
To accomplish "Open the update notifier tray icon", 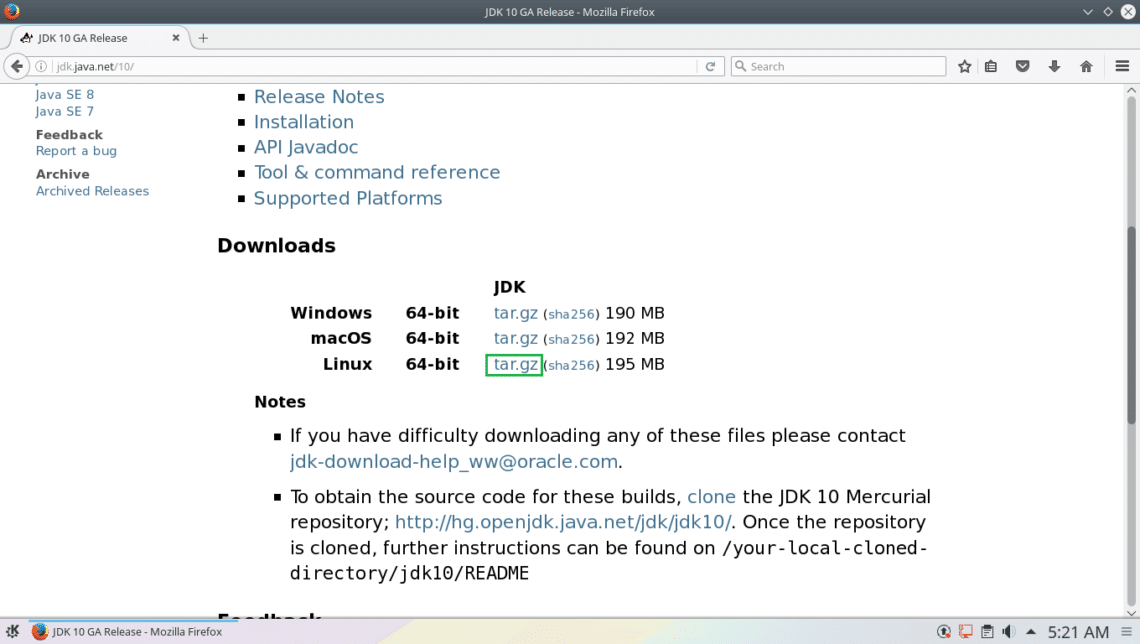I will point(944,632).
